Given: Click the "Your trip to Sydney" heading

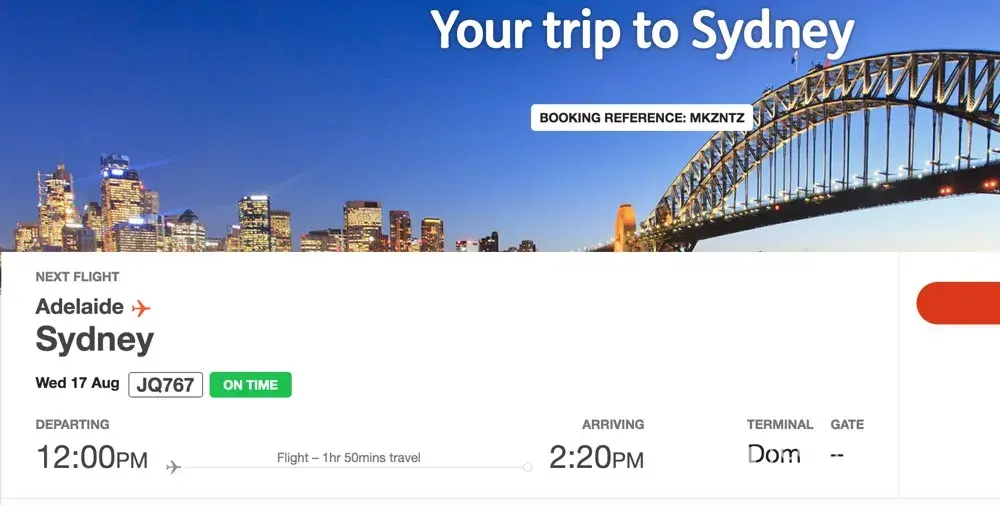Looking at the screenshot, I should click(x=642, y=32).
